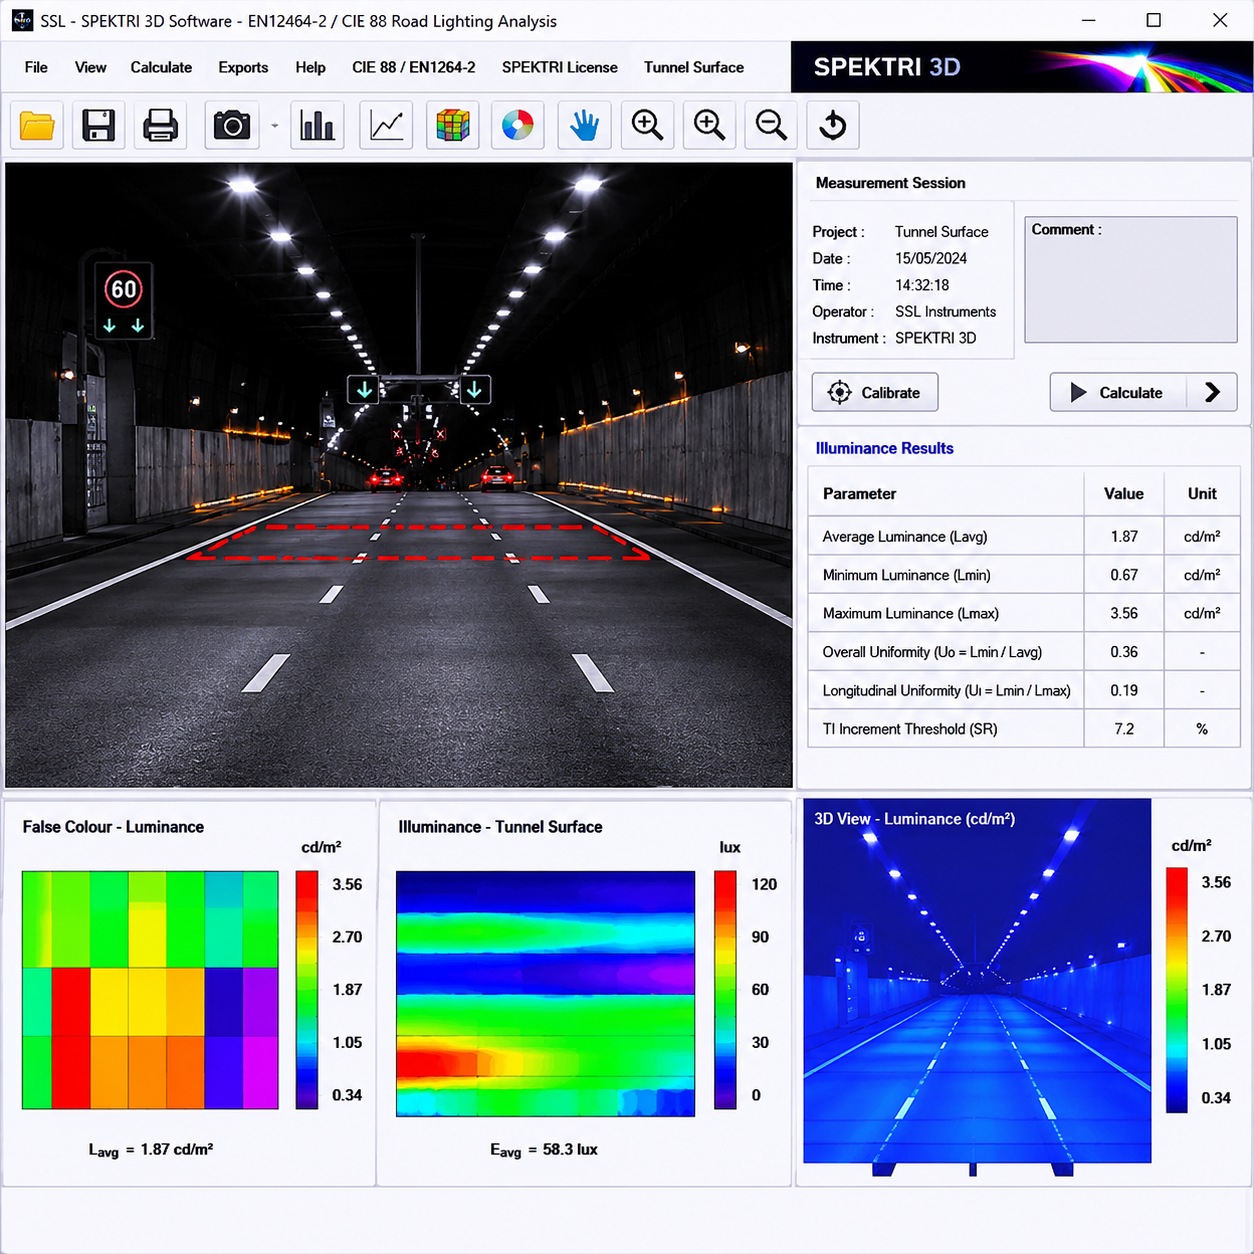1254x1254 pixels.
Task: Activate the pan hand tool
Action: pyautogui.click(x=584, y=125)
